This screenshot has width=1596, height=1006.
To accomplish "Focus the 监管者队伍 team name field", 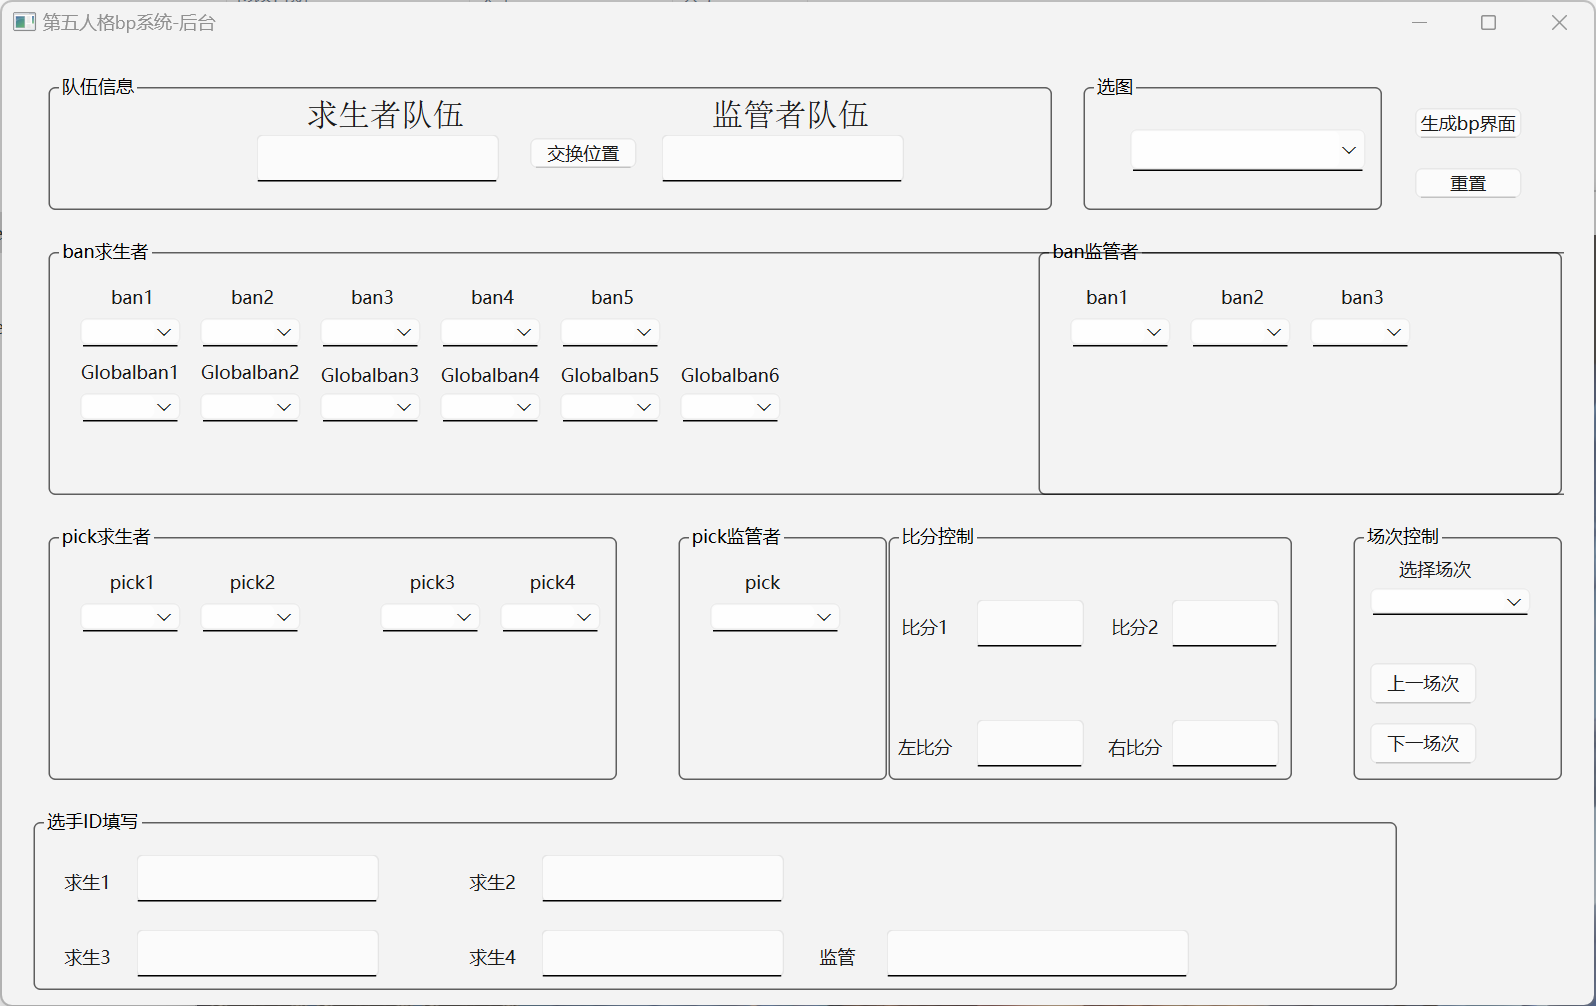I will [x=783, y=158].
